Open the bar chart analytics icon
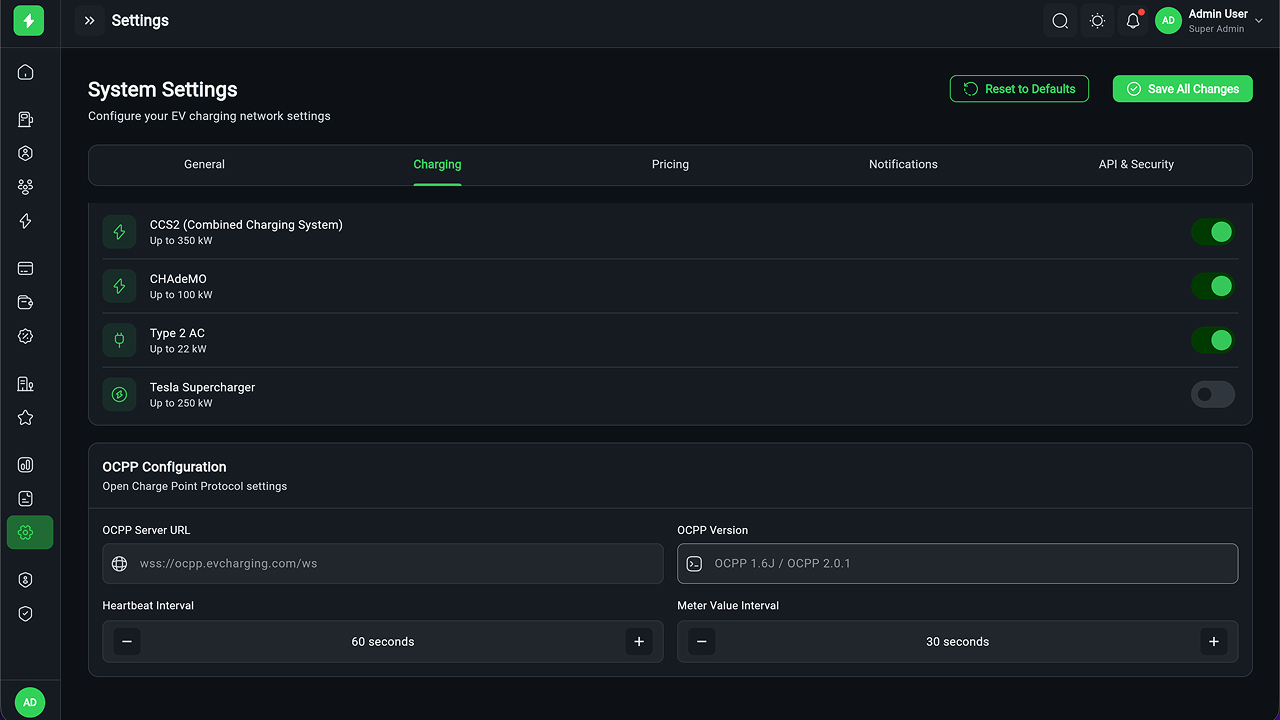The image size is (1280, 720). point(26,465)
